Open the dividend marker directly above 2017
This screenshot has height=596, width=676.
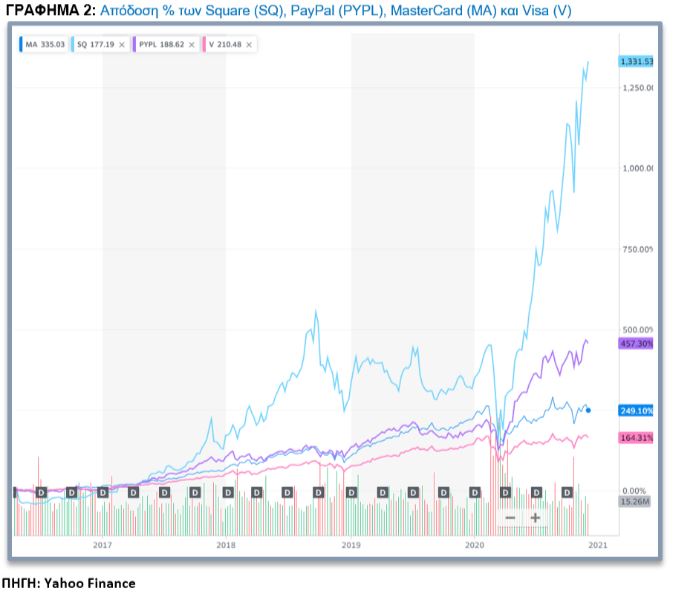103,492
